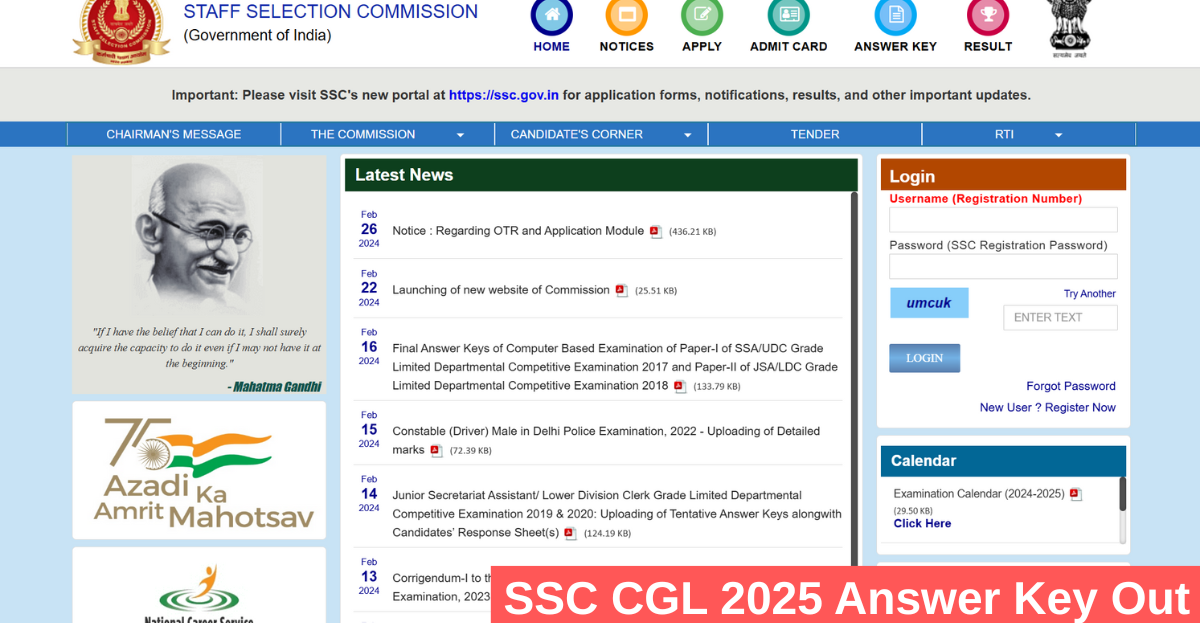1200x623 pixels.
Task: Click the captcha image showing umcuk
Action: (x=929, y=301)
